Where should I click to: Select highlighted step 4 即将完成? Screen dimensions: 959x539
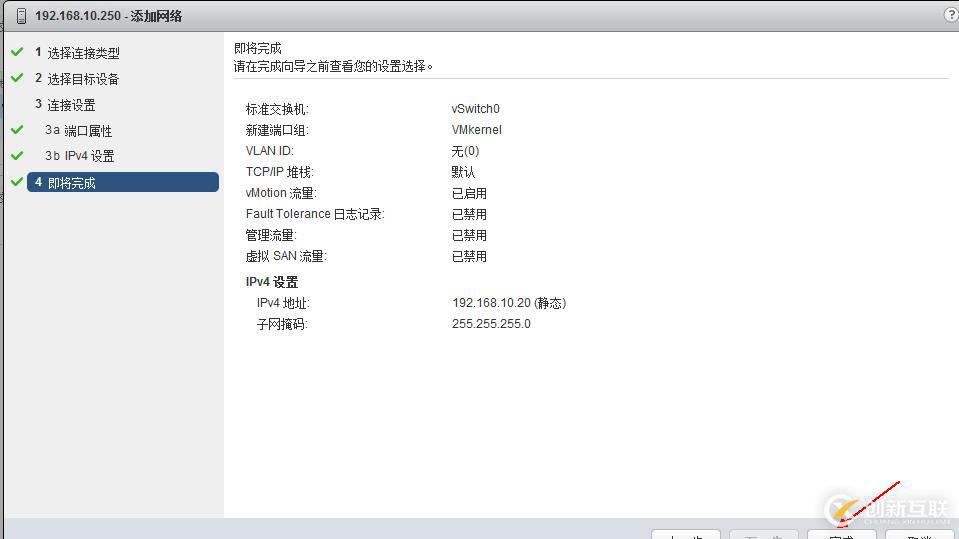tap(123, 182)
